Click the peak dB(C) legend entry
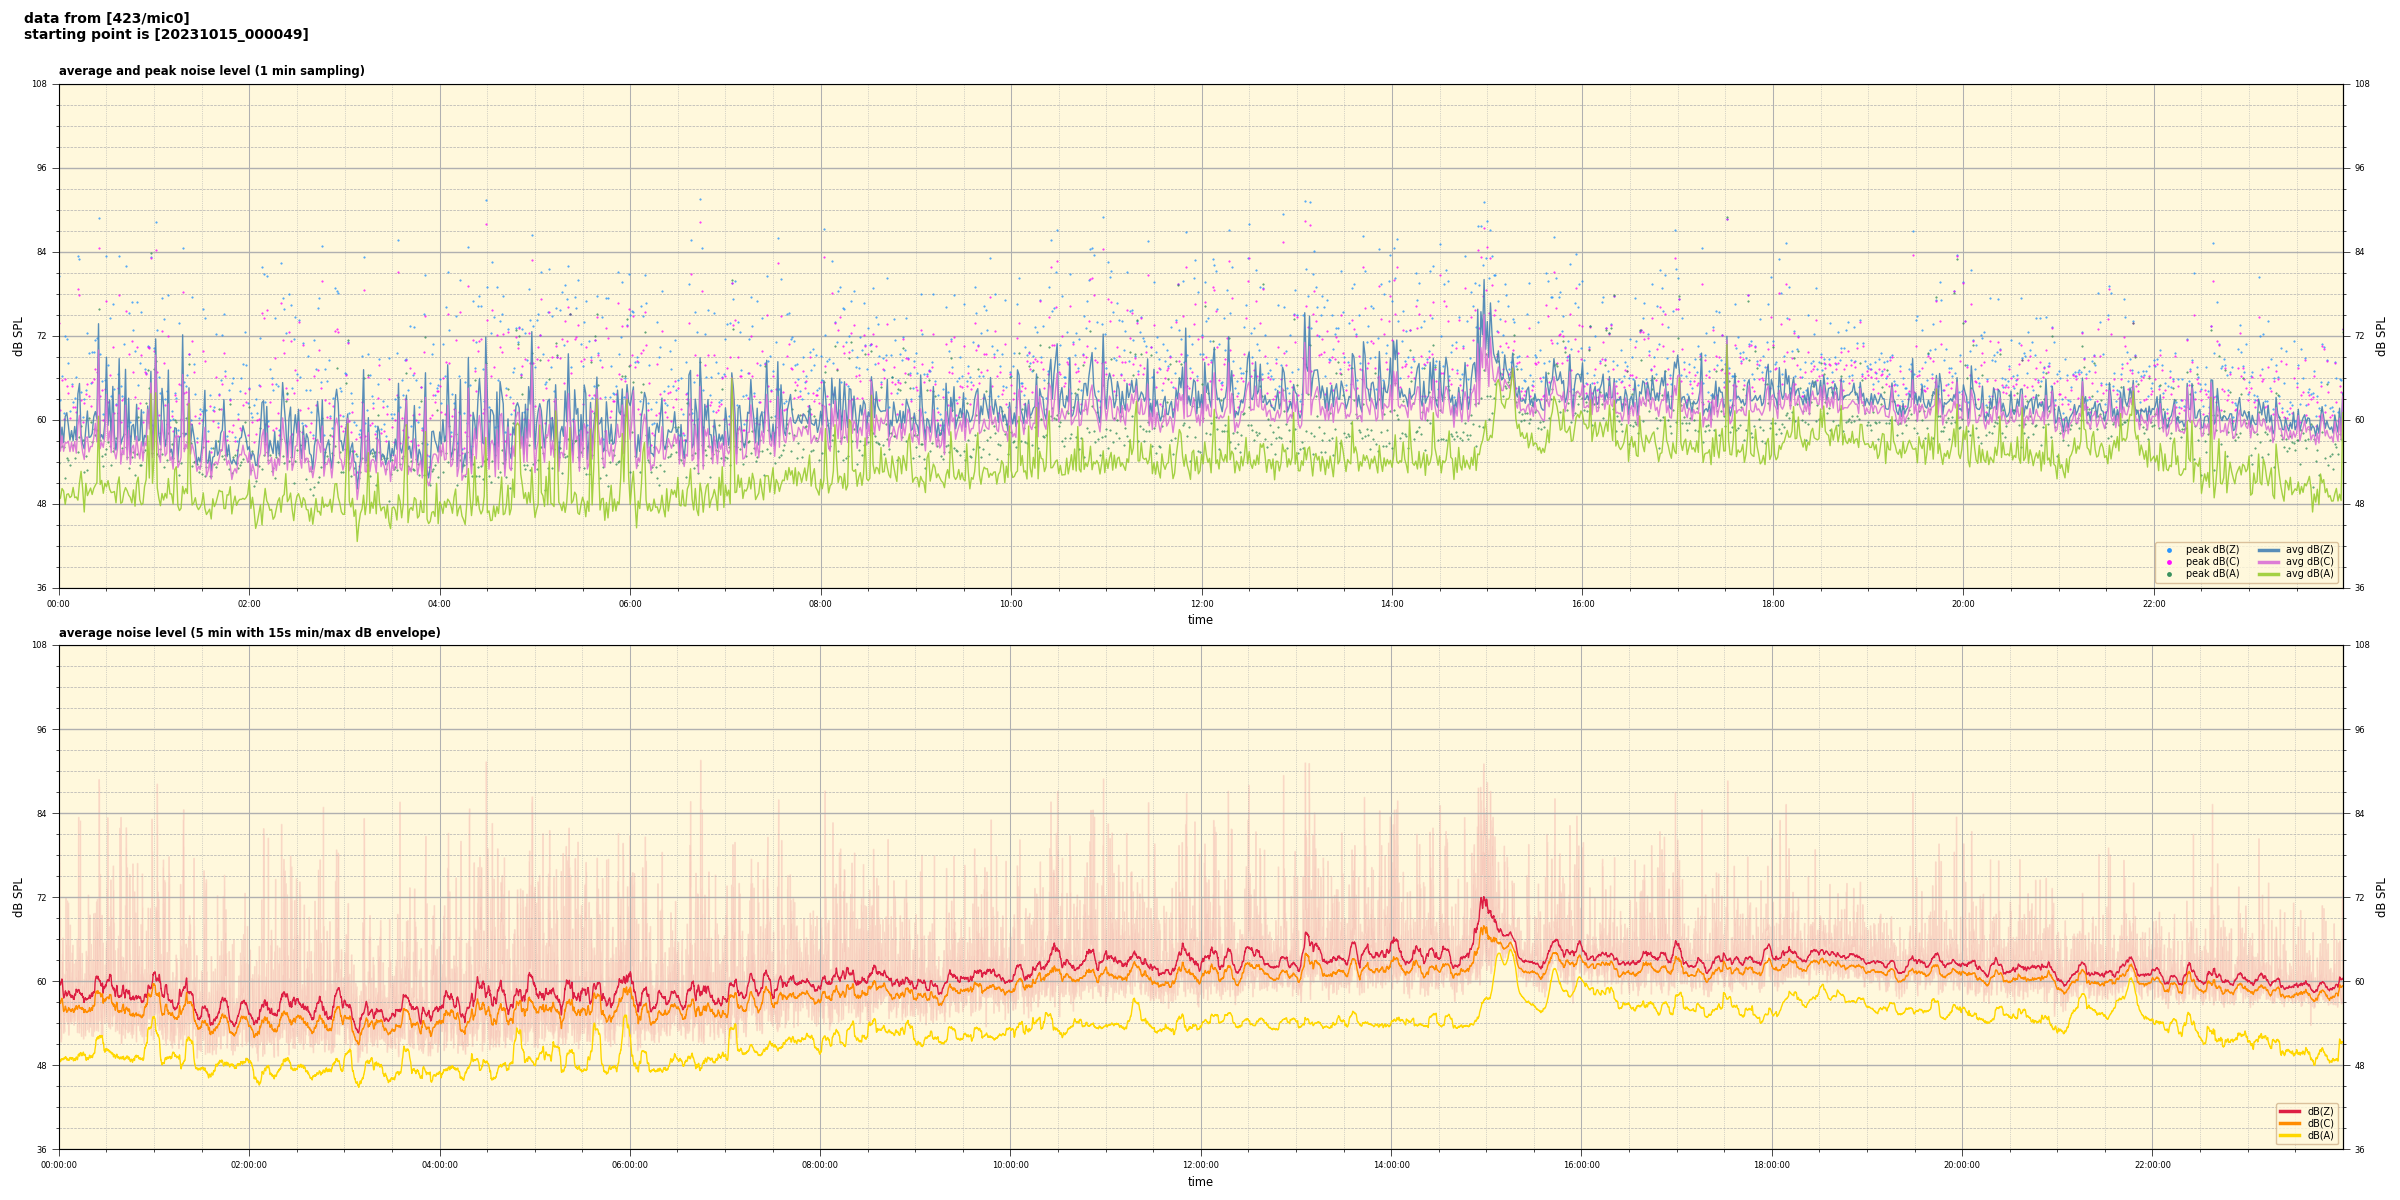The height and width of the screenshot is (1200, 2400). tap(2212, 562)
